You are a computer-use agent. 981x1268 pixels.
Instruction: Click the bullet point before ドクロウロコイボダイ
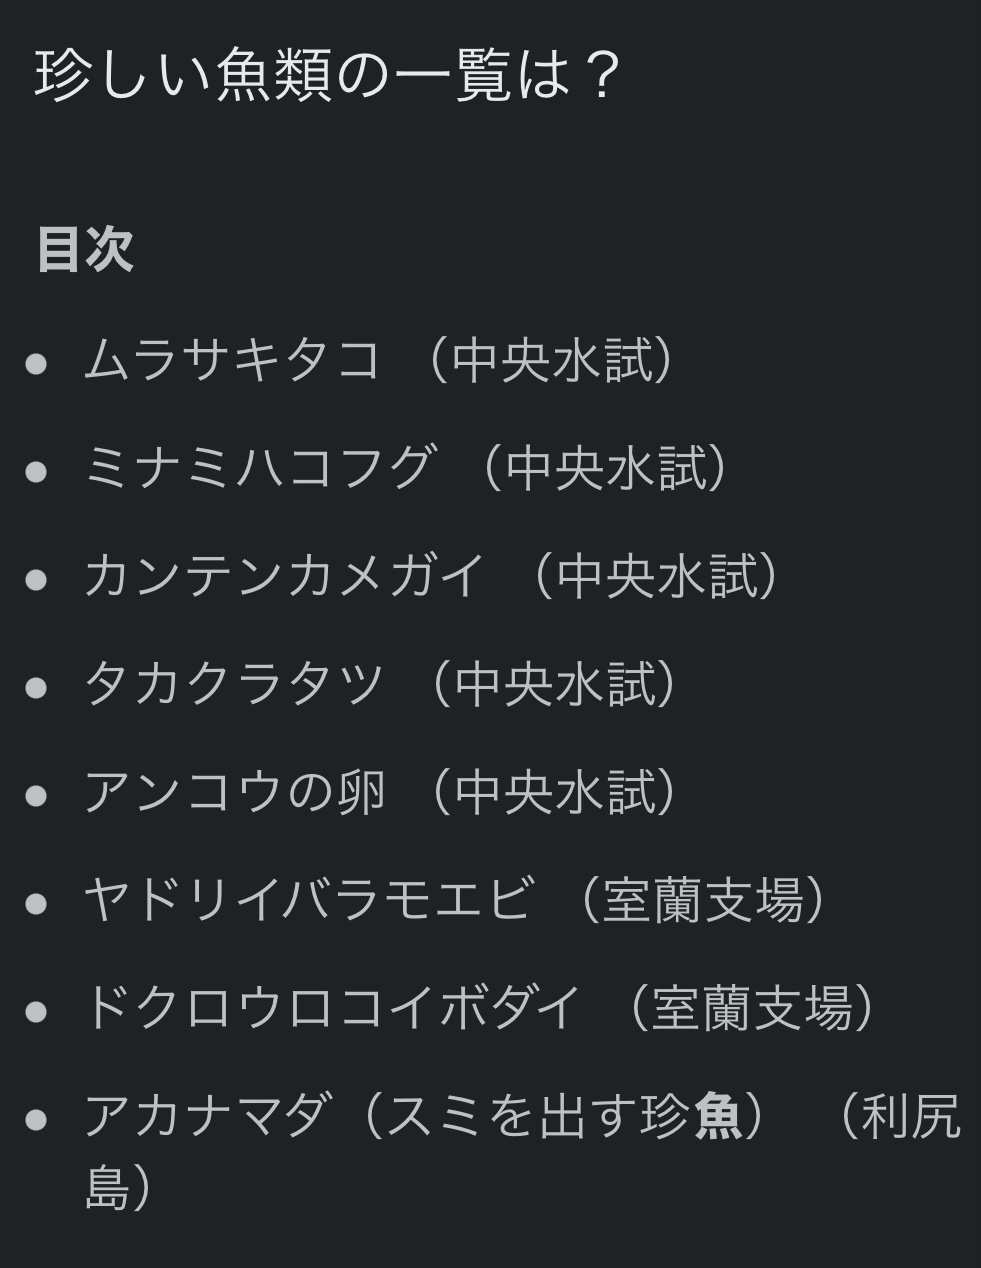tap(37, 1010)
